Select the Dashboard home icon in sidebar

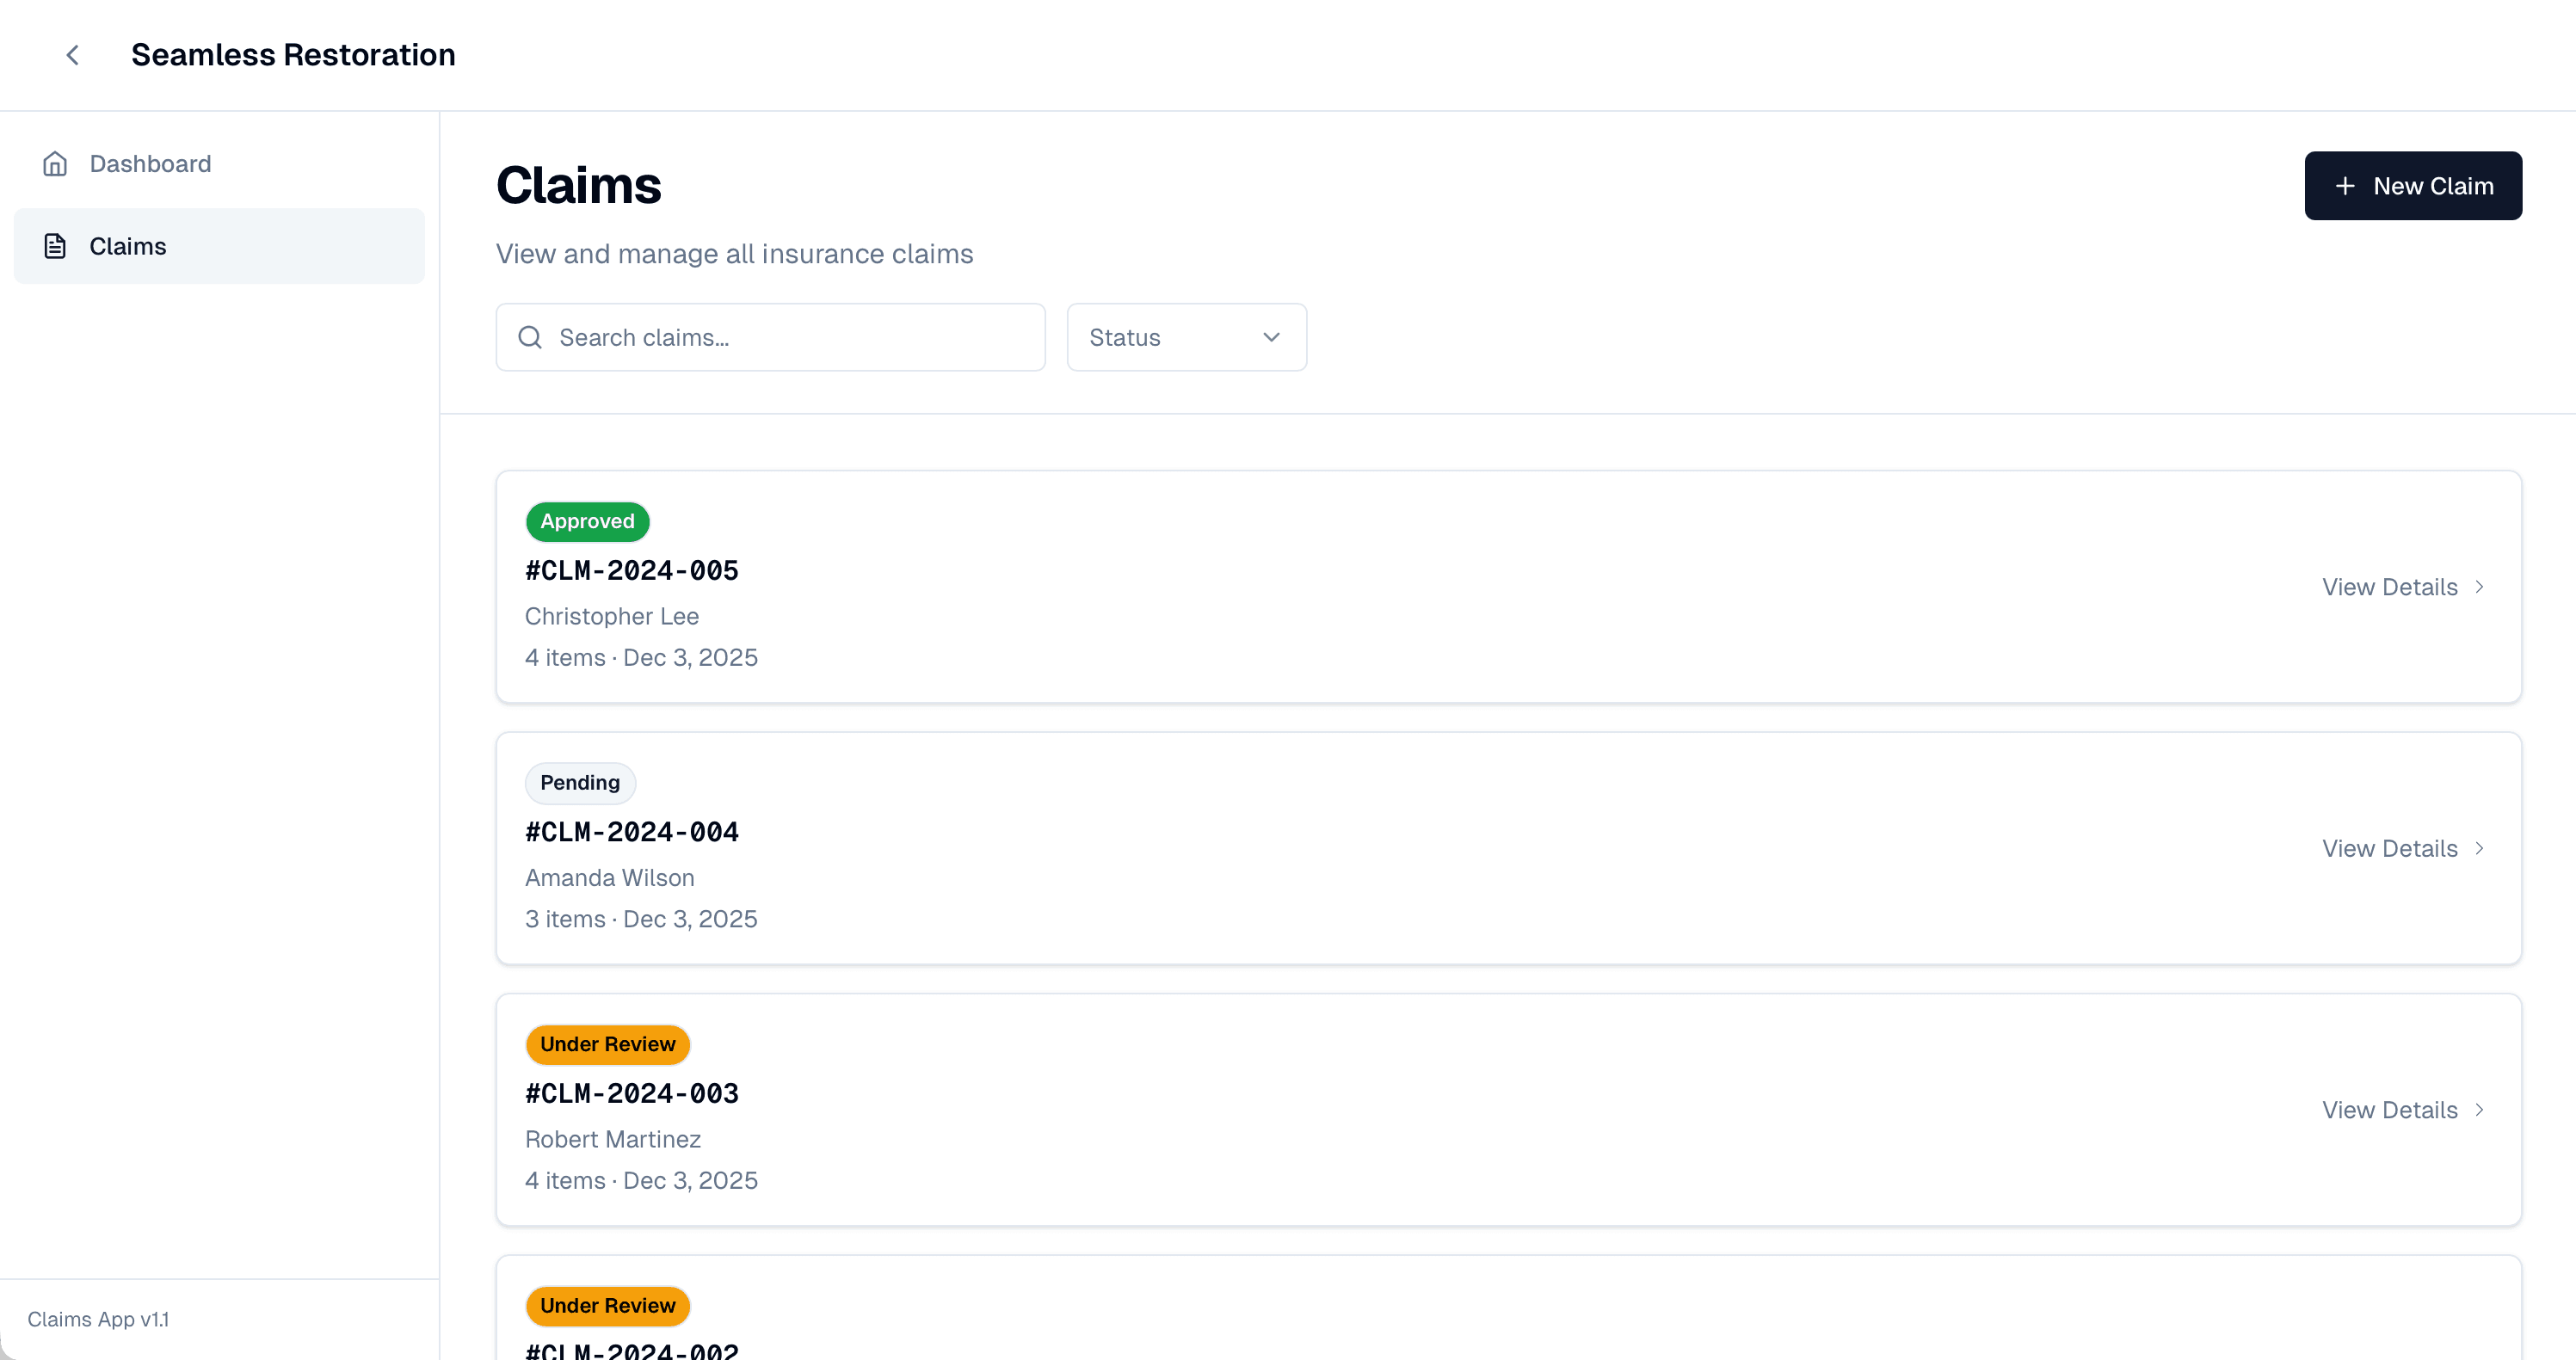pos(55,163)
